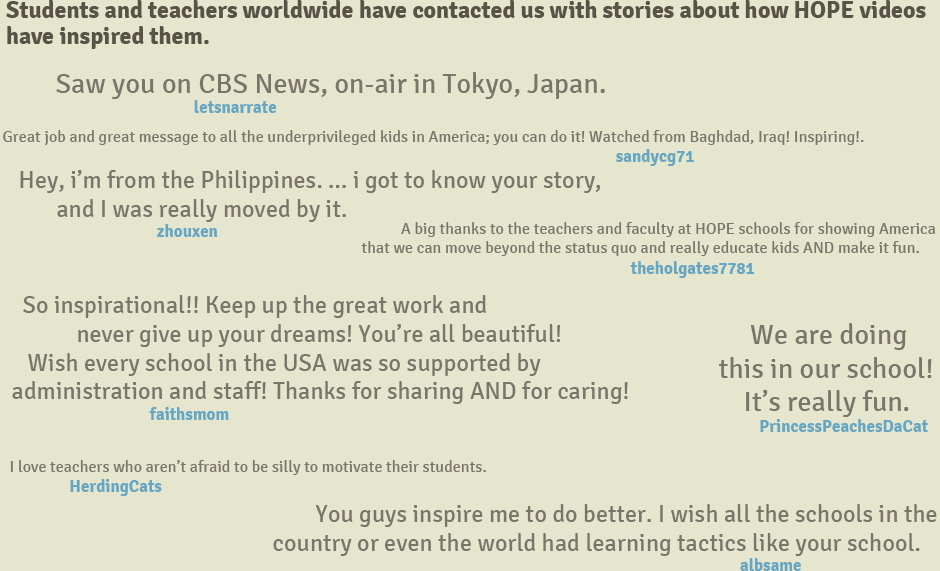Open PrincessPeachesDaCat's profile link
The height and width of the screenshot is (571, 940).
(x=843, y=427)
